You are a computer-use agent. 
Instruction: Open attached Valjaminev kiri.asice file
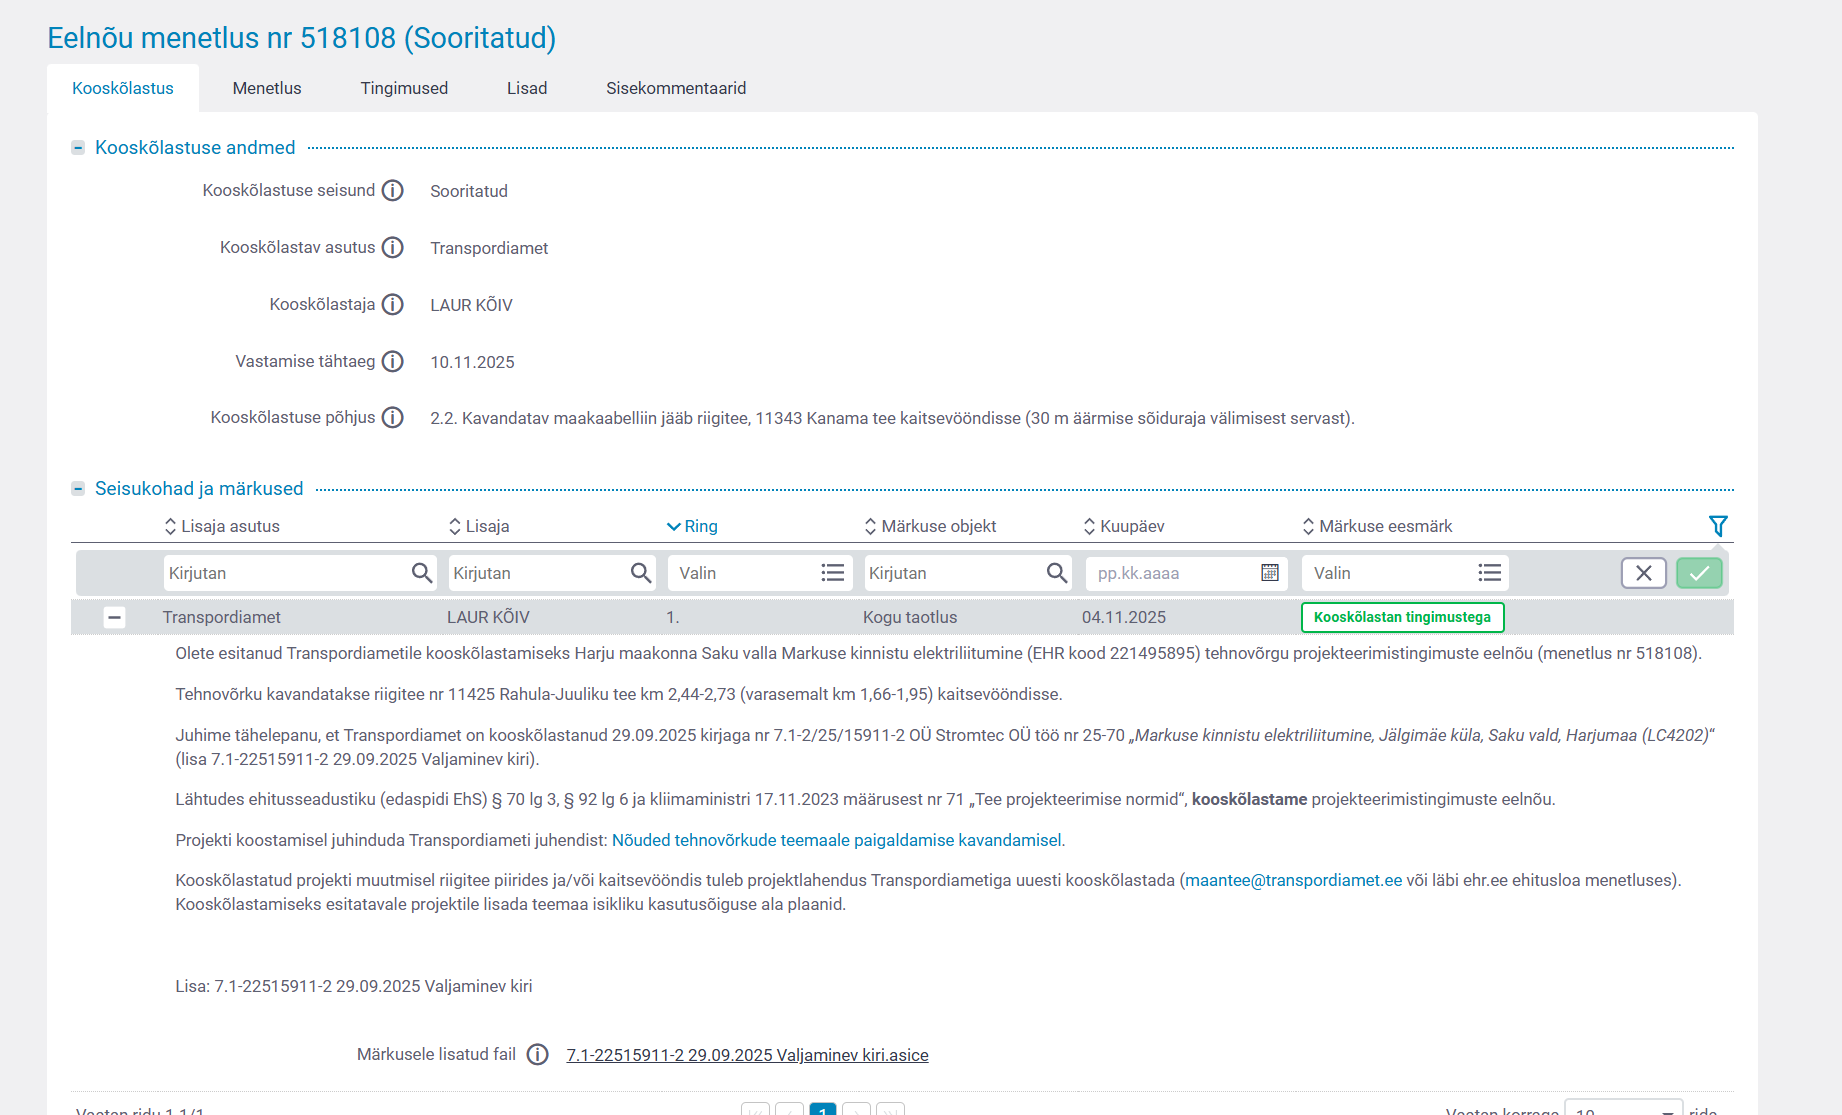point(747,1055)
